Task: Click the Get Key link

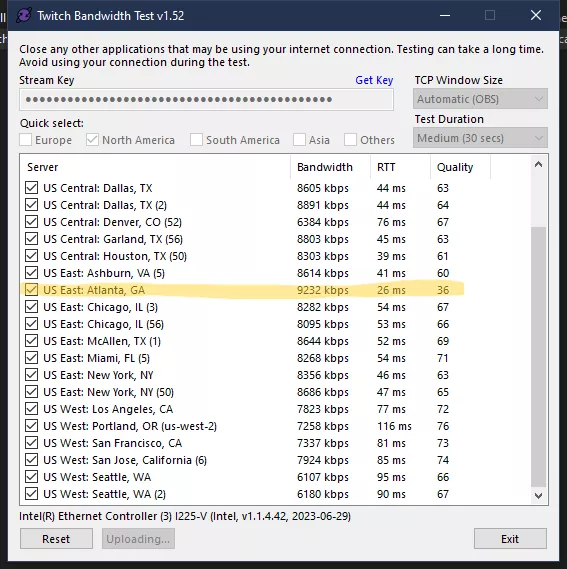Action: [374, 80]
